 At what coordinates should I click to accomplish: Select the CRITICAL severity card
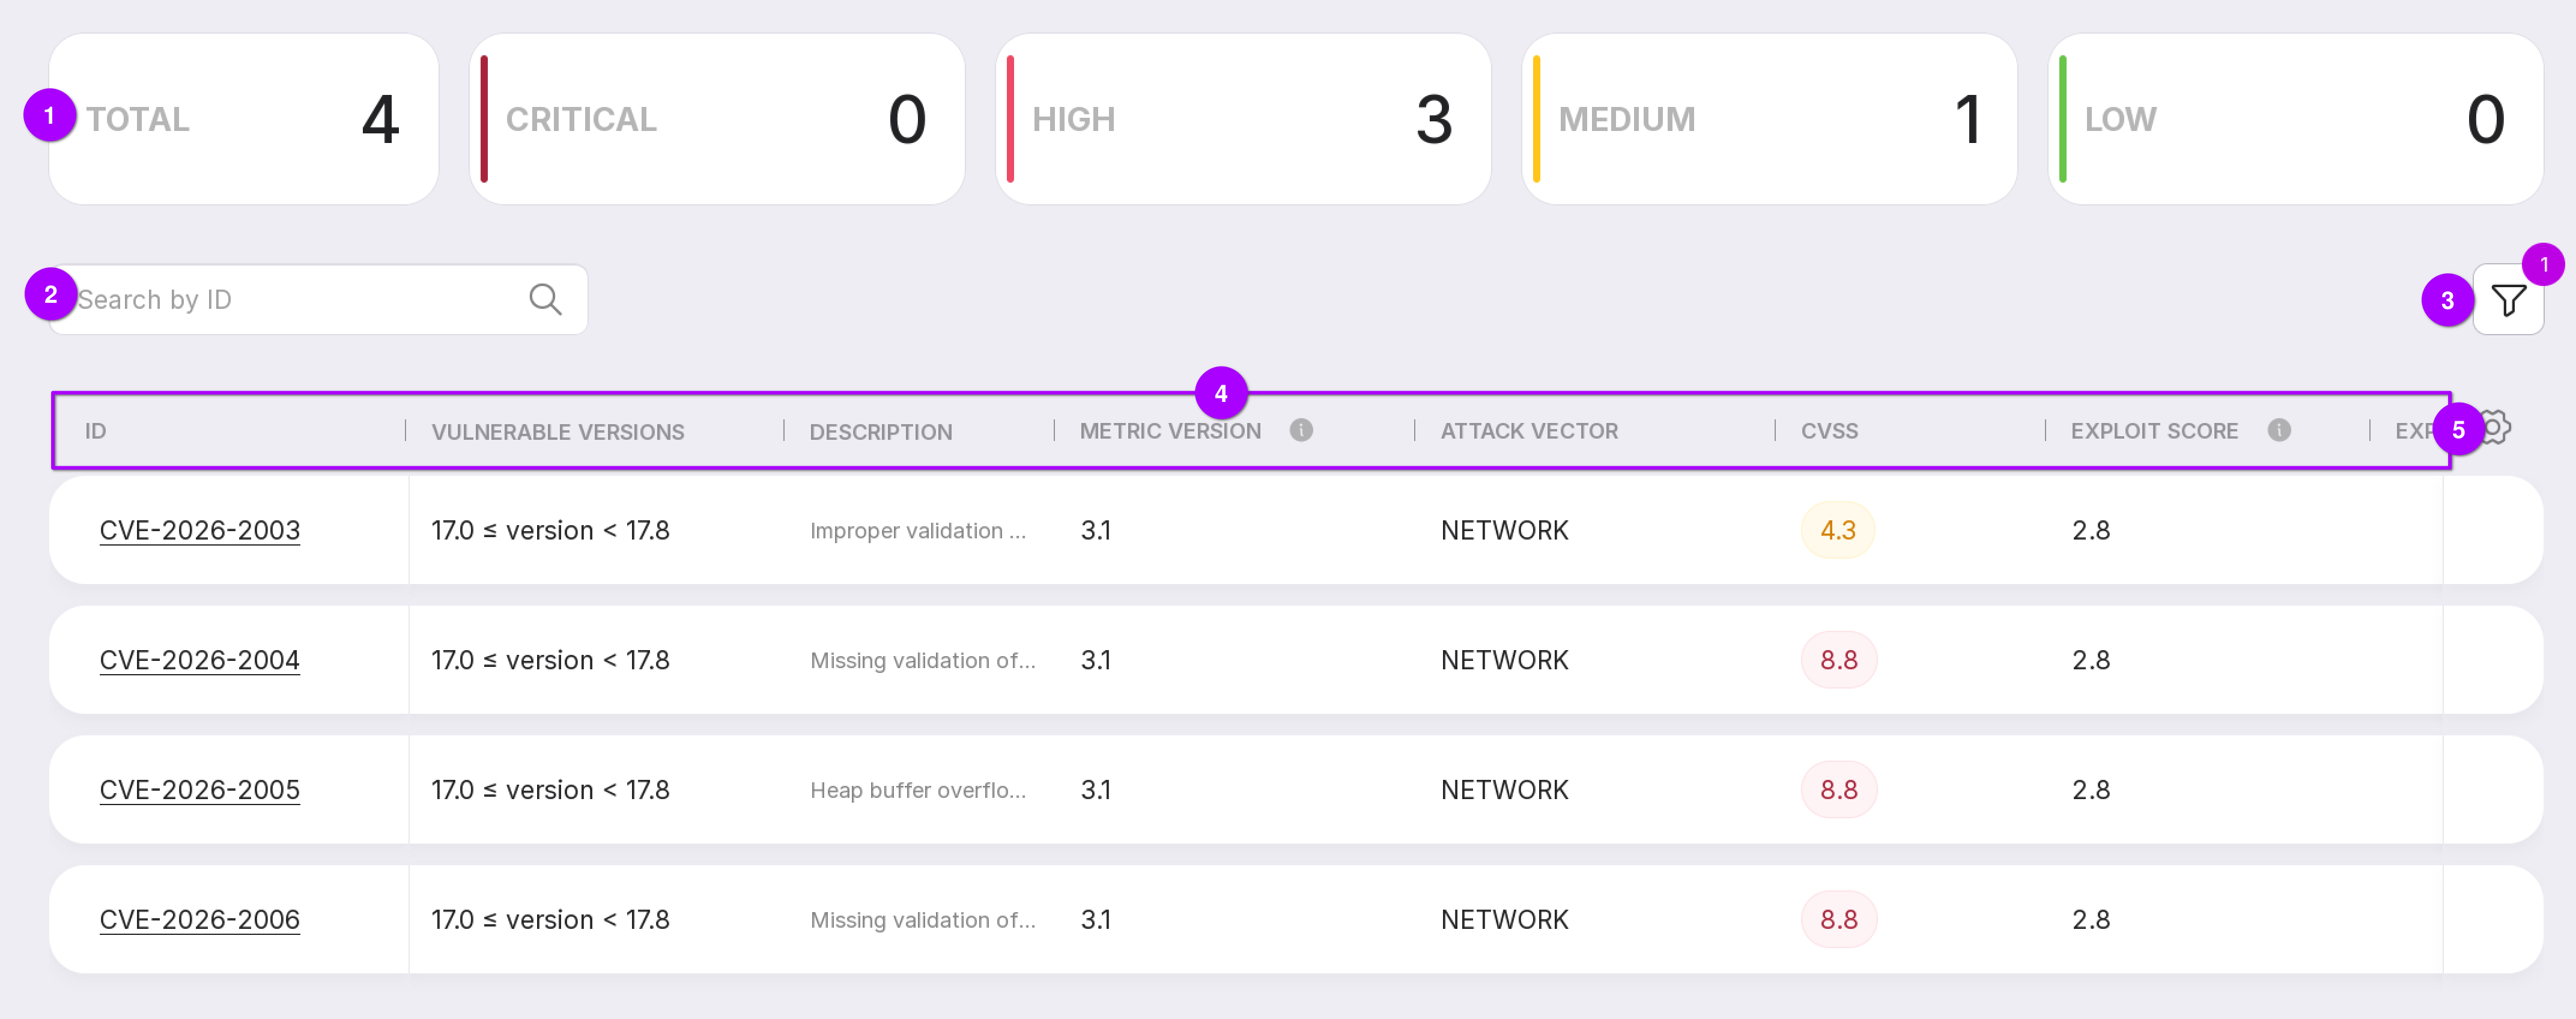716,119
